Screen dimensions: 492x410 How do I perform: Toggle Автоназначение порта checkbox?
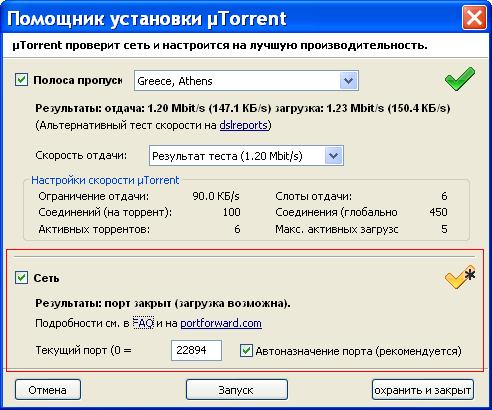click(x=246, y=351)
